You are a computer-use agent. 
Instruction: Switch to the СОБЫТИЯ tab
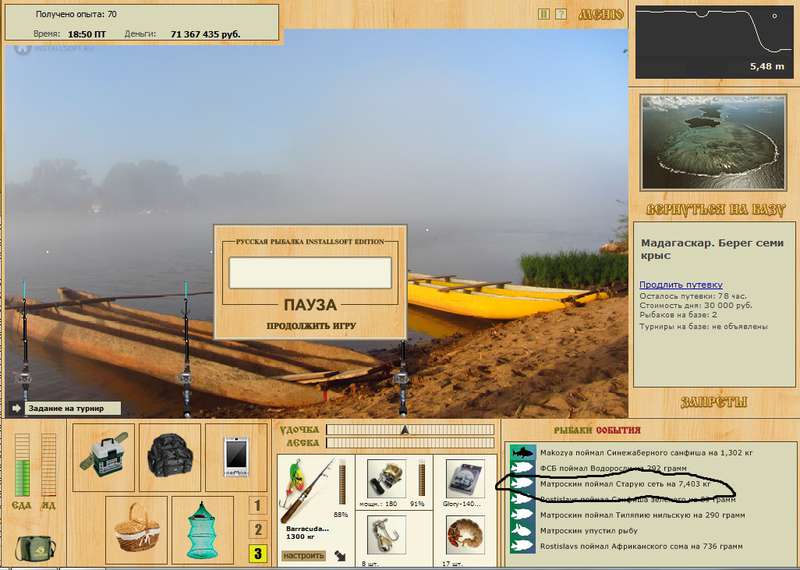pyautogui.click(x=618, y=430)
